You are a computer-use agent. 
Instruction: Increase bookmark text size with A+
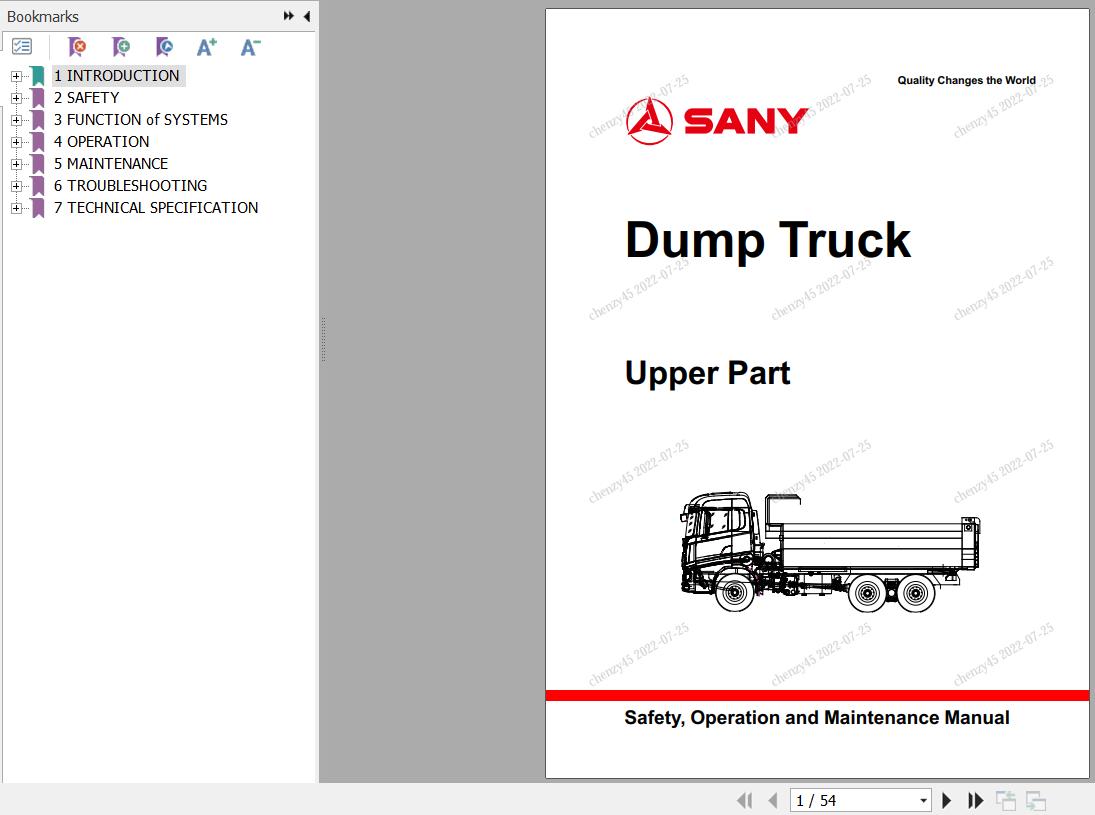[207, 47]
